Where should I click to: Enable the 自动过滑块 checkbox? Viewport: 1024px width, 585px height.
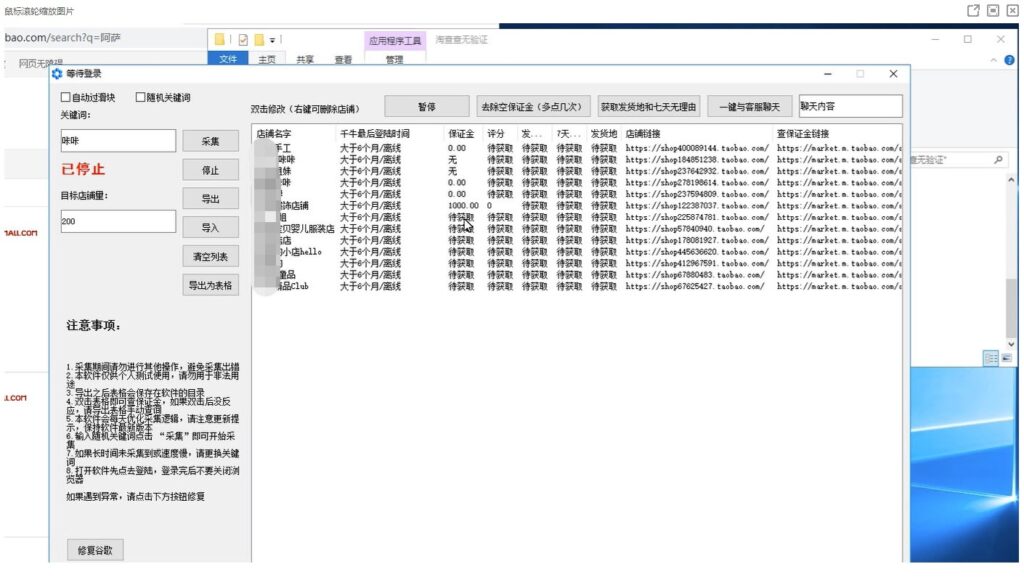point(66,98)
